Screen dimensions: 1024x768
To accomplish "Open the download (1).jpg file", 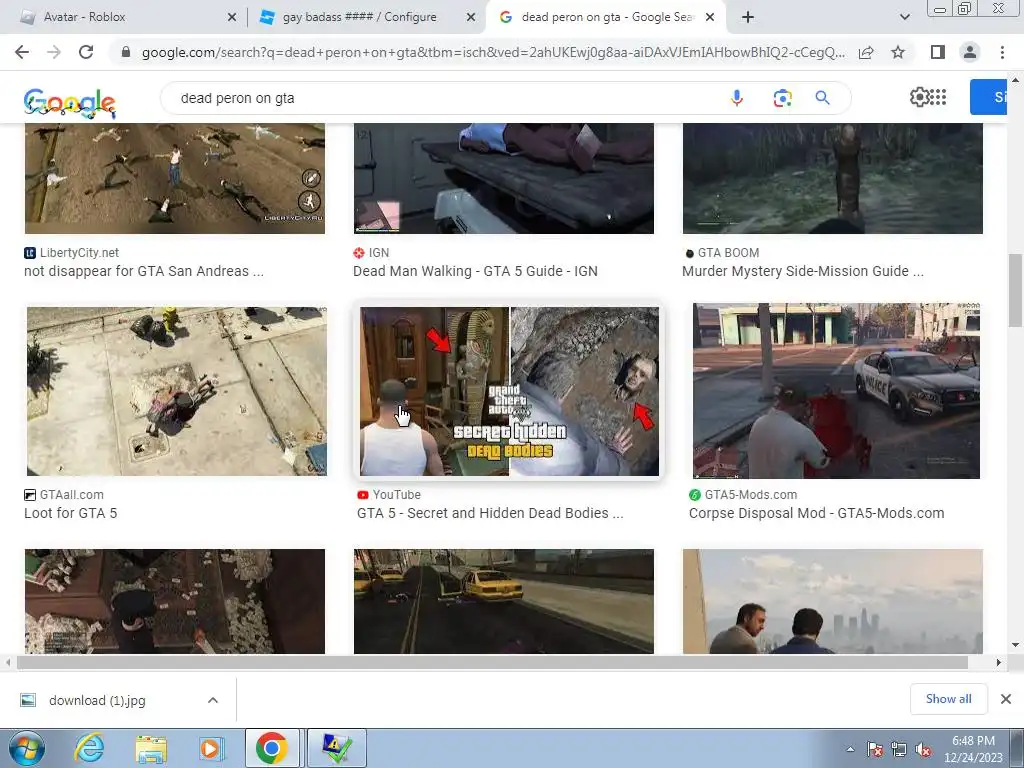I will point(97,700).
